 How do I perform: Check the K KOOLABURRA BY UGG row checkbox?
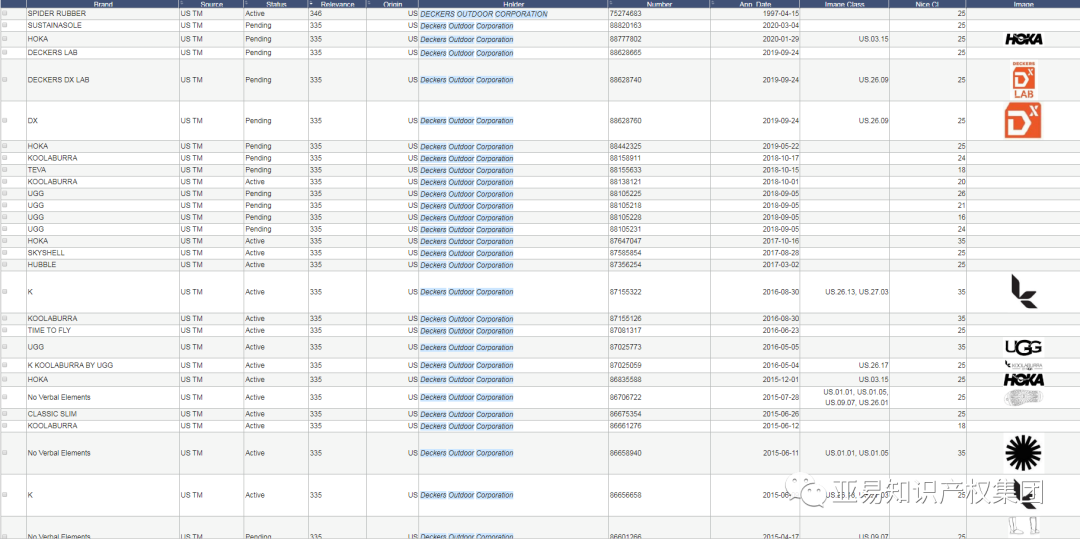(x=6, y=366)
